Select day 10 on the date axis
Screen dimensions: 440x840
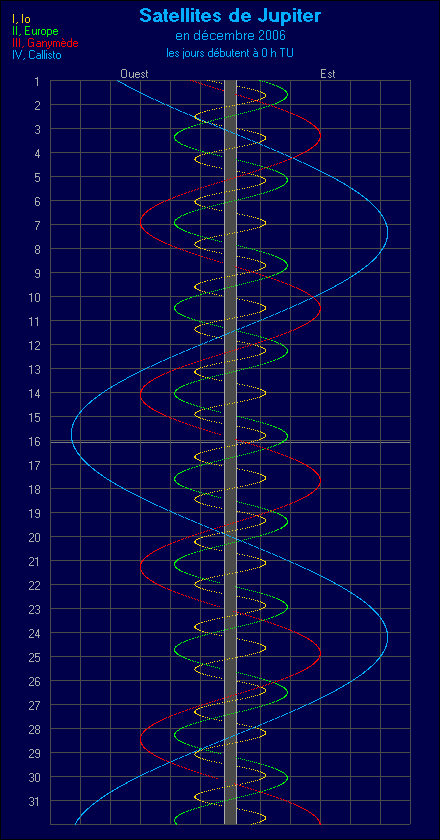click(x=35, y=297)
